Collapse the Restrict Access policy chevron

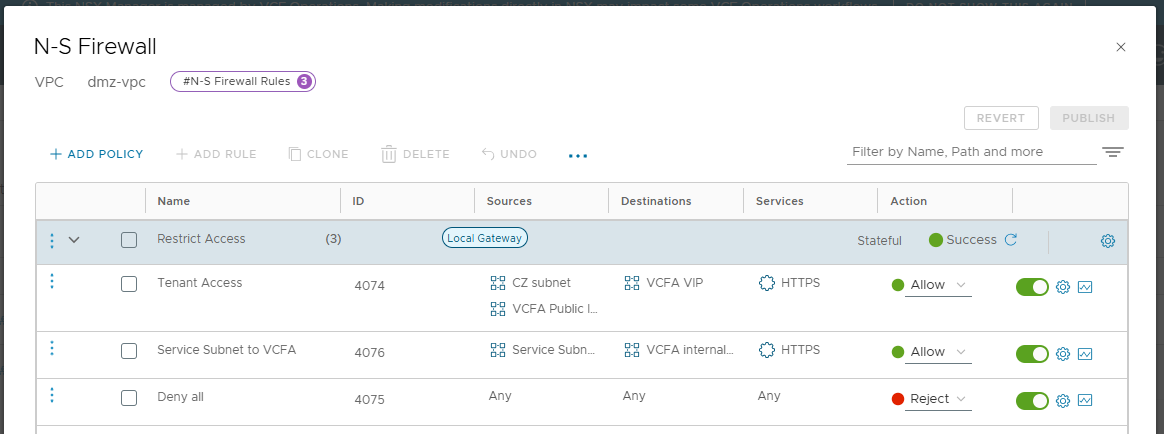73,240
